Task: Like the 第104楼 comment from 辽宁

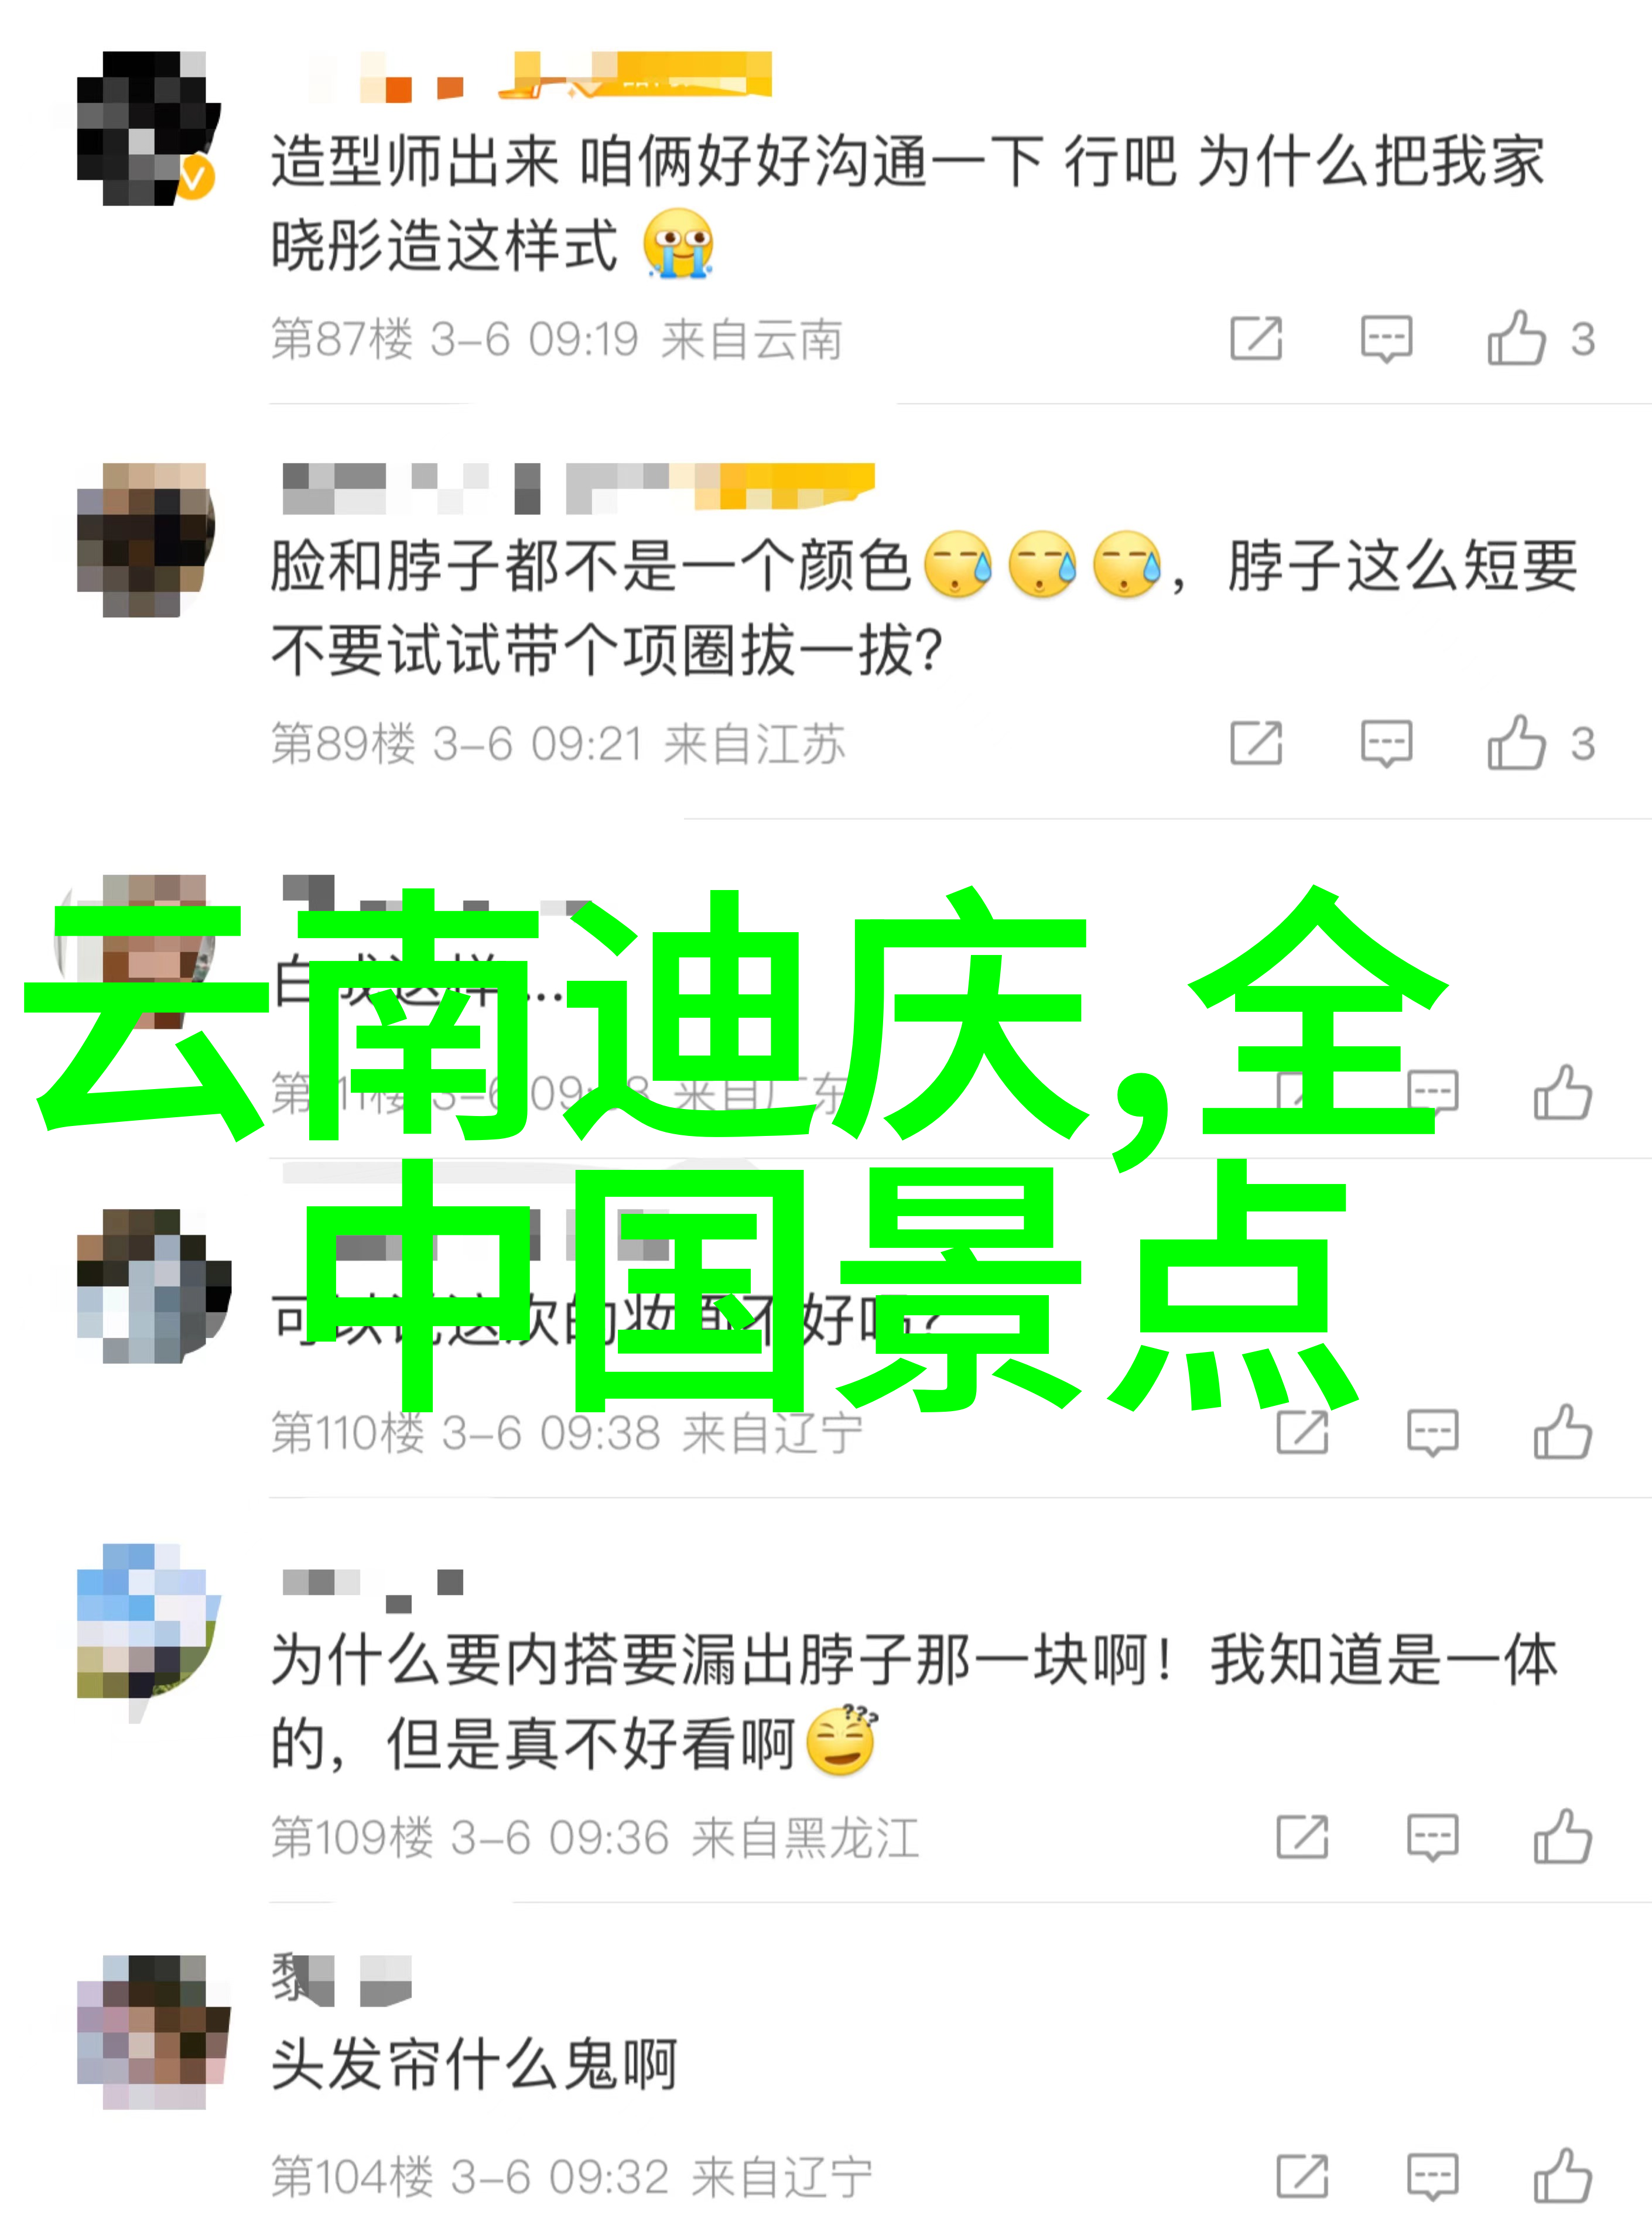Action: [1563, 2176]
